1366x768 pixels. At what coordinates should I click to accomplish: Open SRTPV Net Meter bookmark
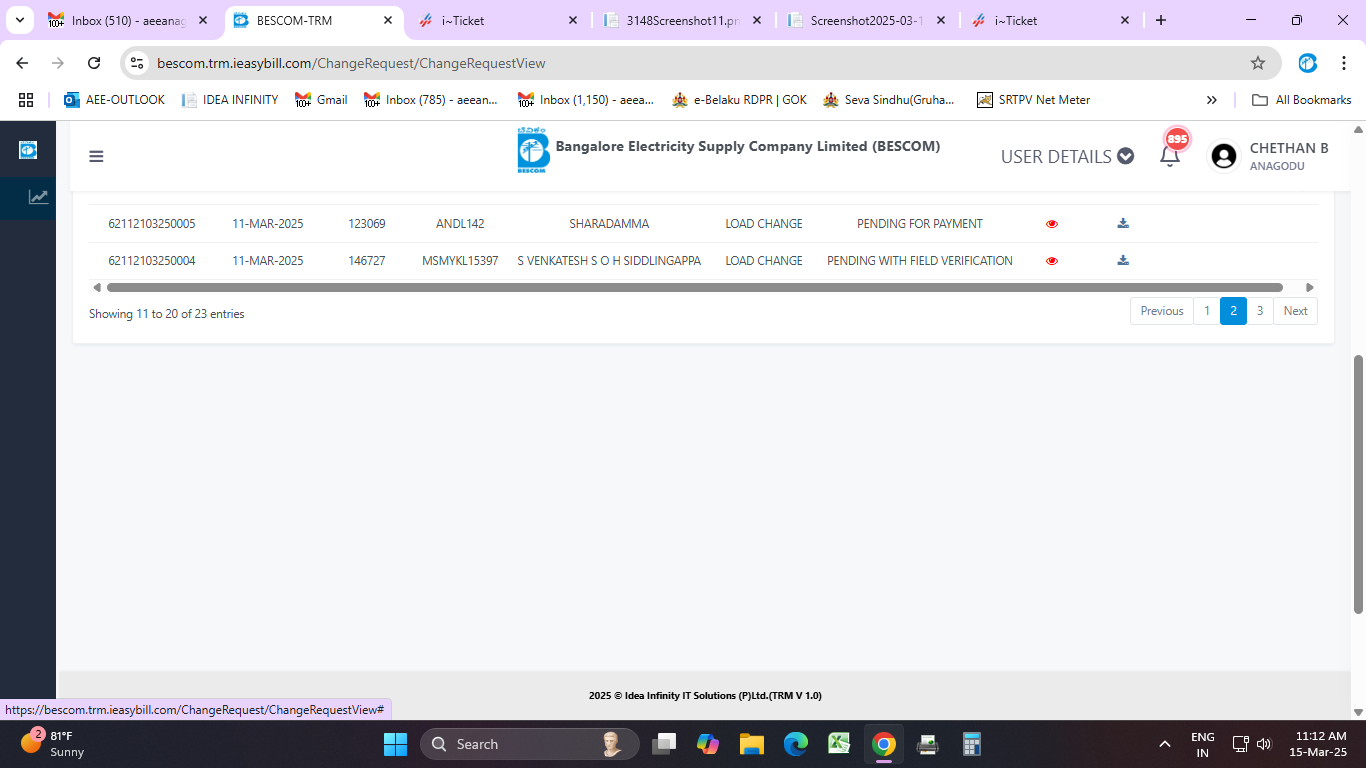coord(1033,100)
